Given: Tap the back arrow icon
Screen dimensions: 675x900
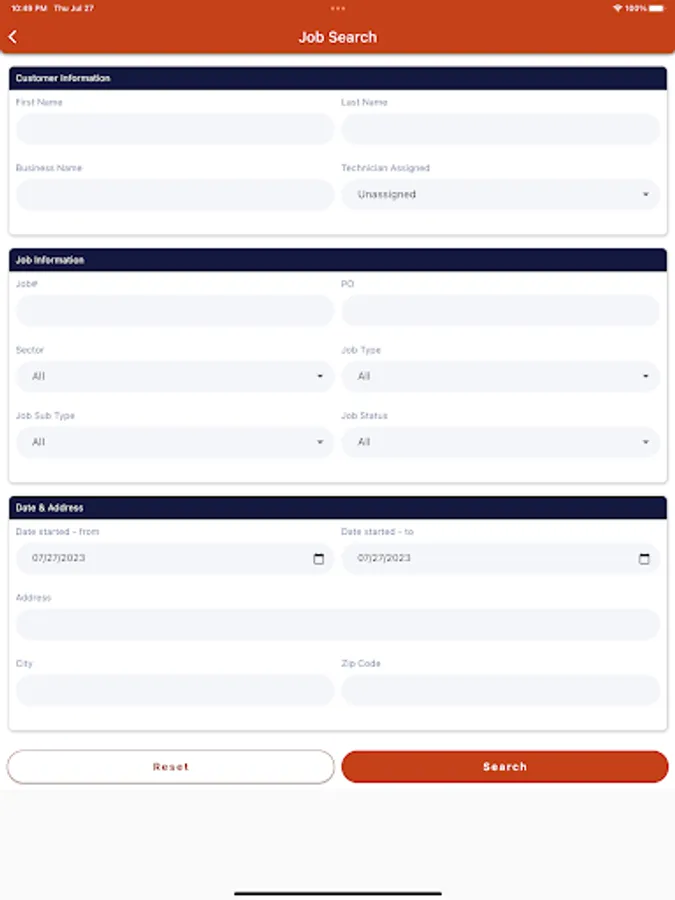Looking at the screenshot, I should [13, 37].
